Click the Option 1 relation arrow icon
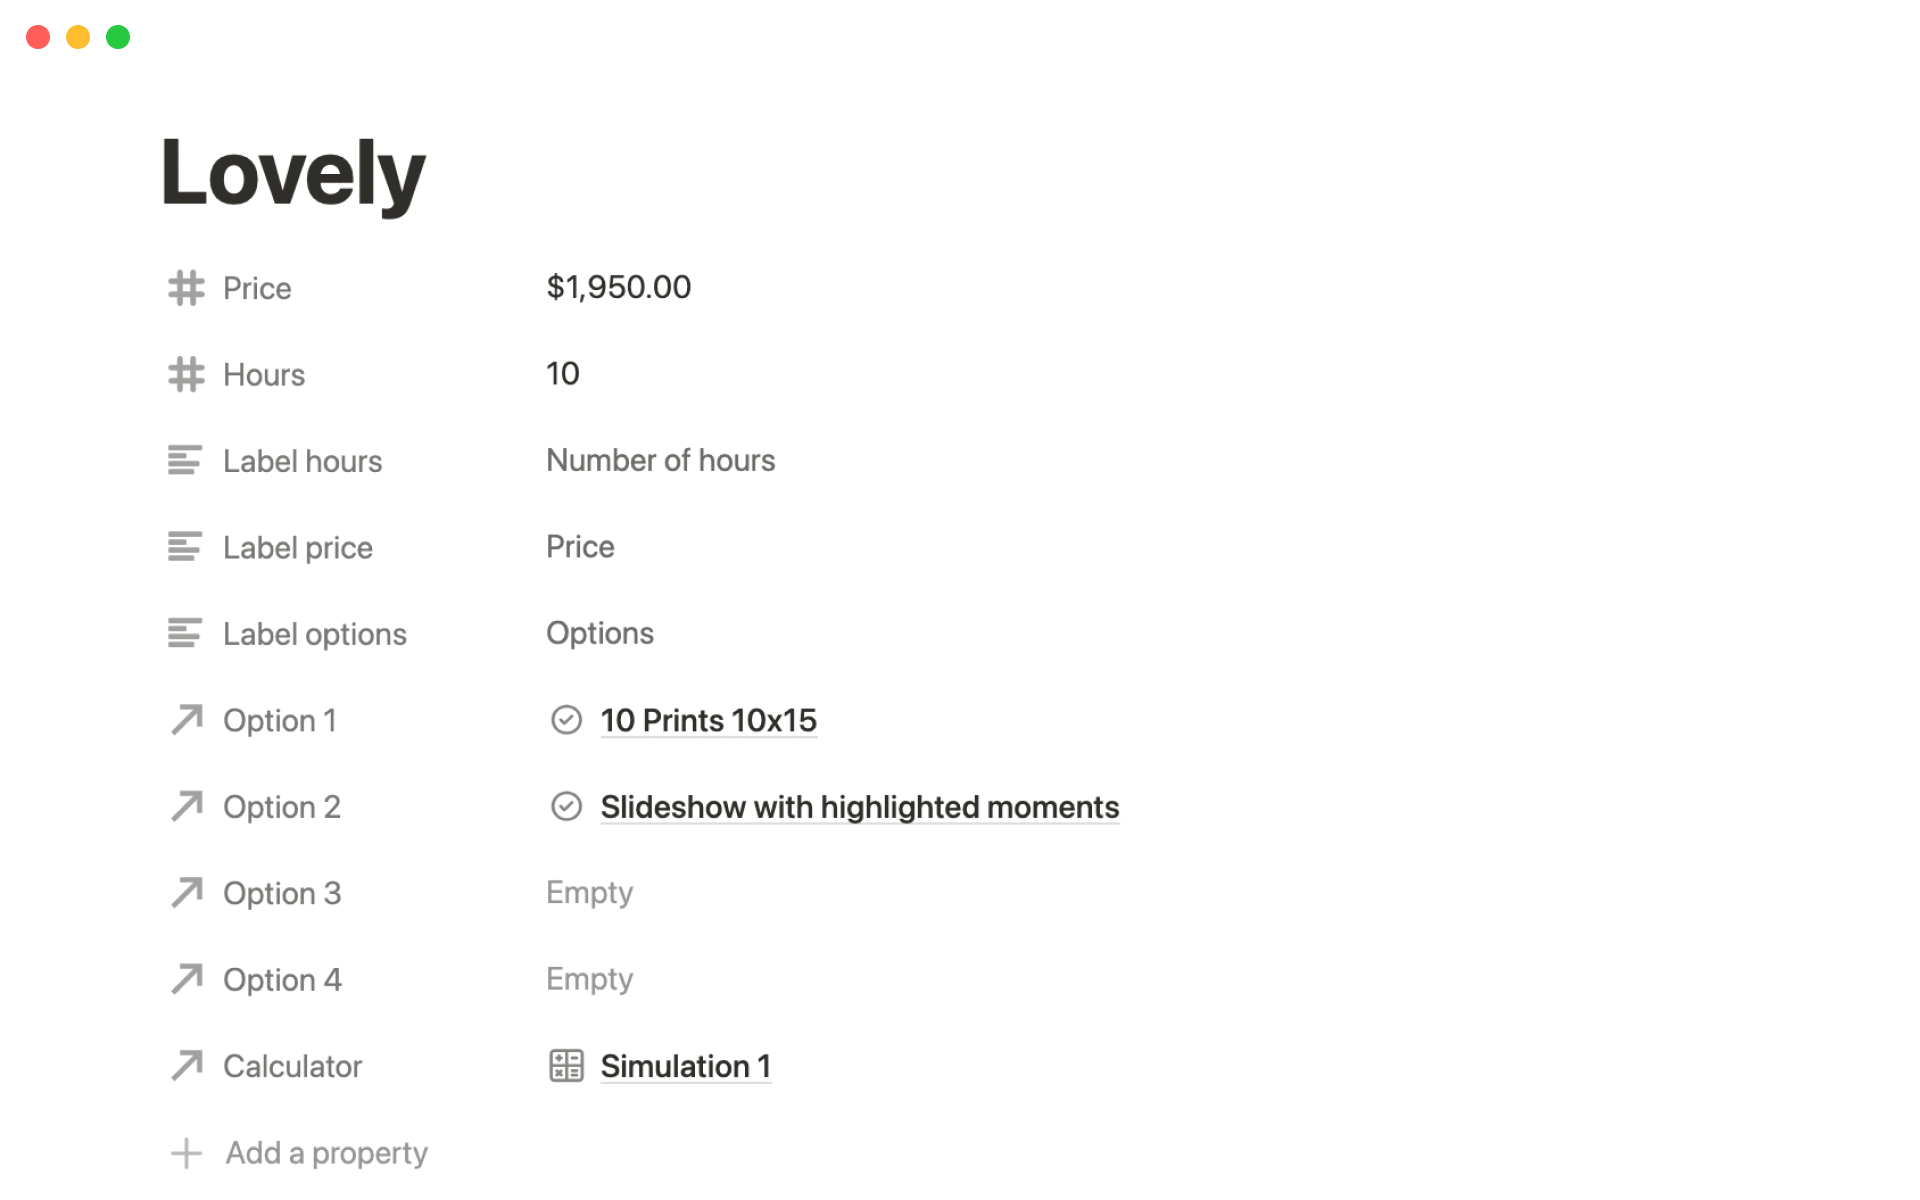Image resolution: width=1920 pixels, height=1200 pixels. pyautogui.click(x=186, y=720)
